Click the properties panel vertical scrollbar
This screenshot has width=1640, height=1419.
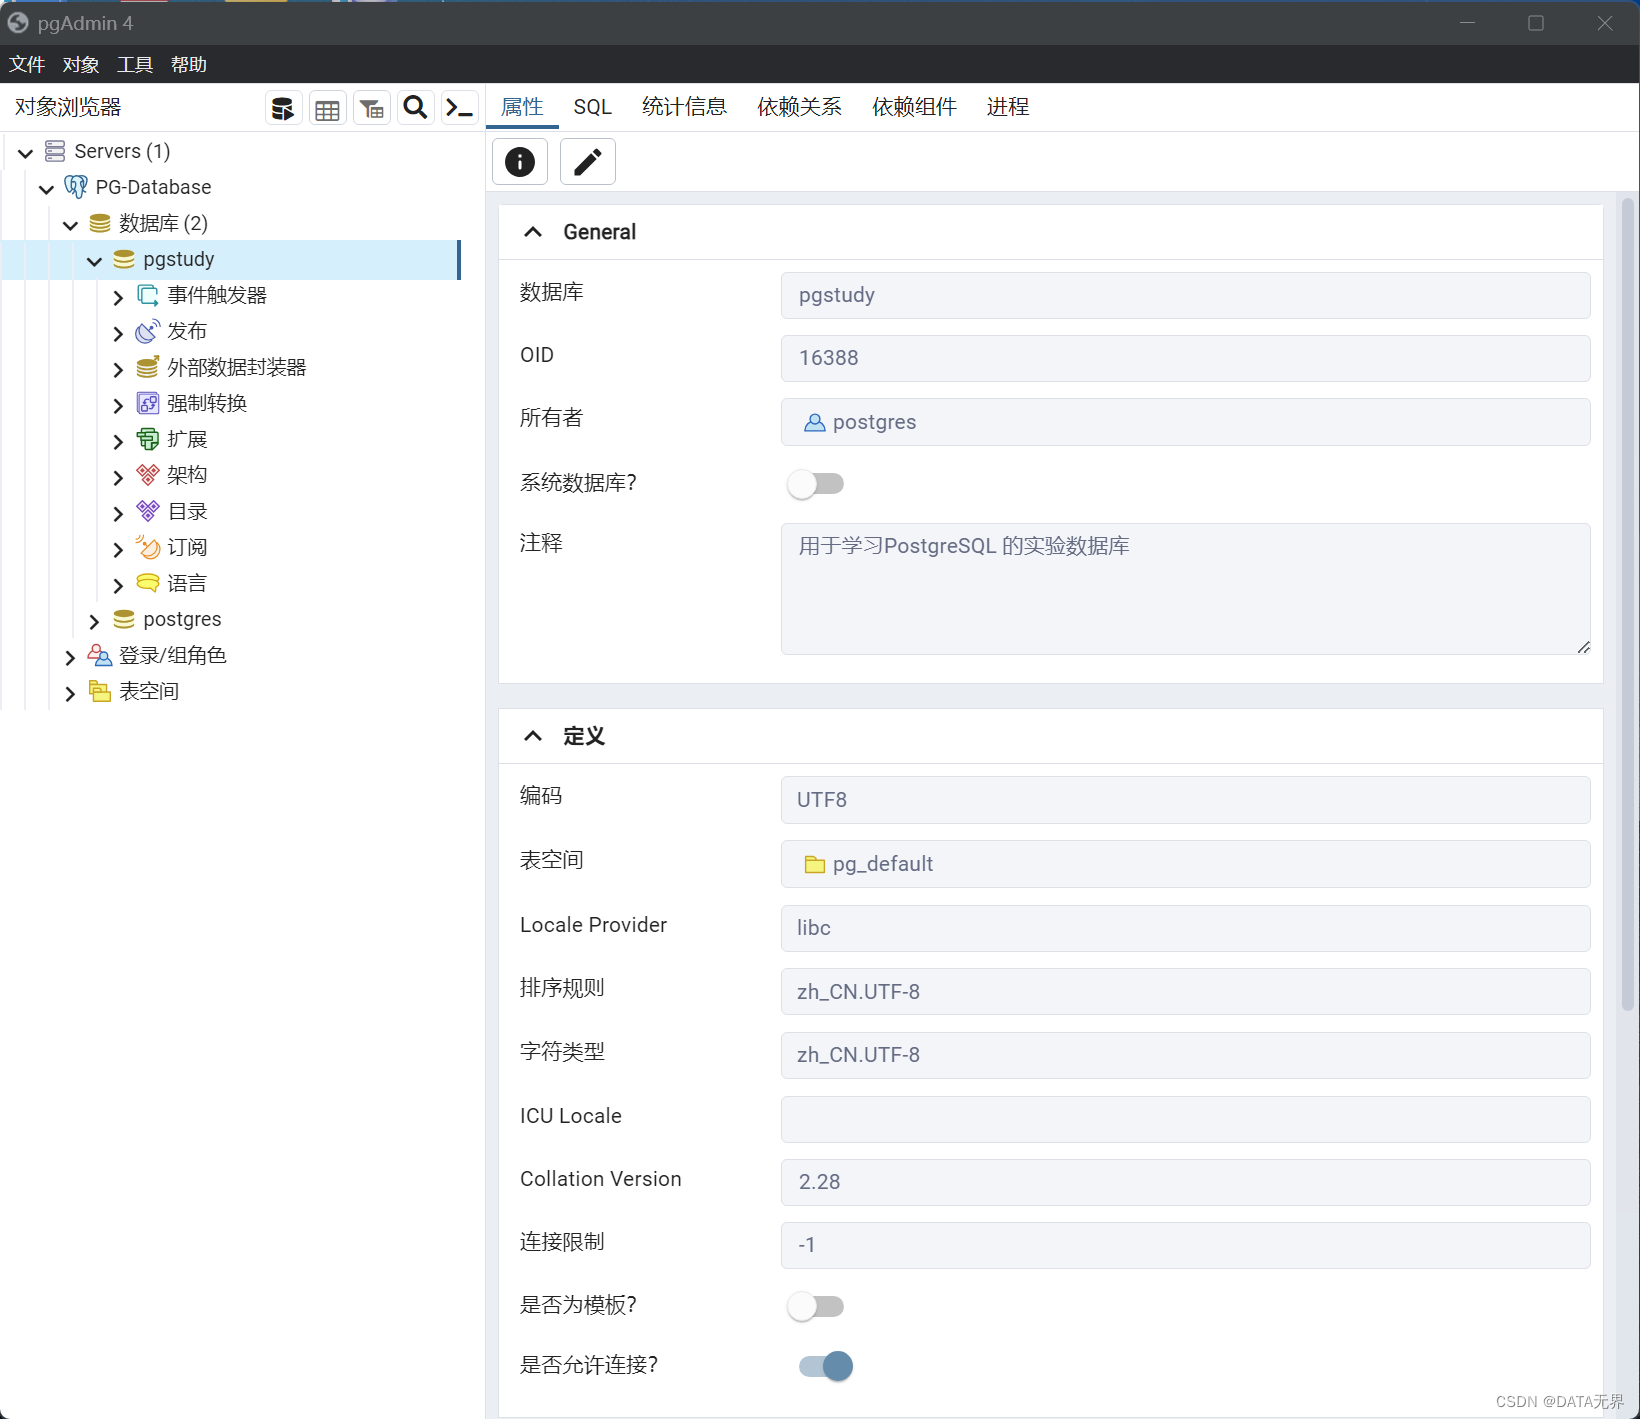(1627, 605)
